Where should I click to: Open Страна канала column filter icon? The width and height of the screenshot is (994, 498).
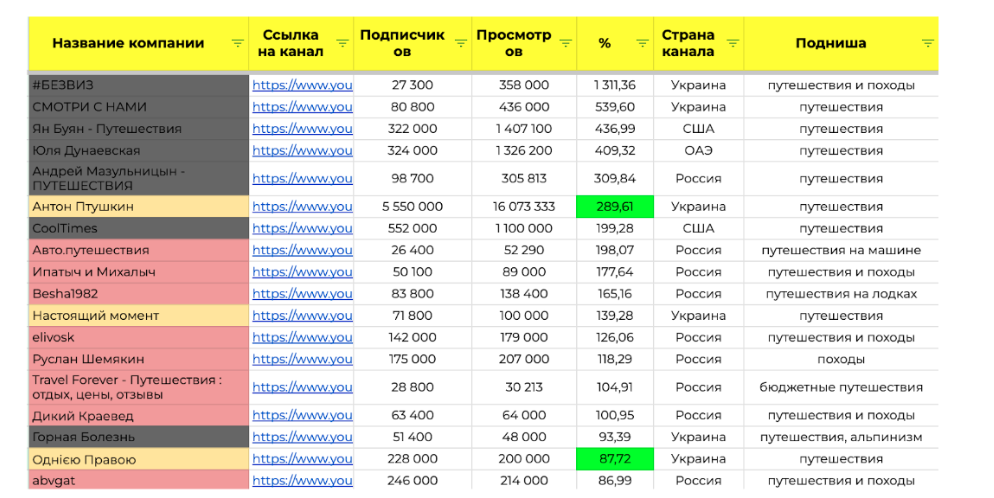coord(733,43)
